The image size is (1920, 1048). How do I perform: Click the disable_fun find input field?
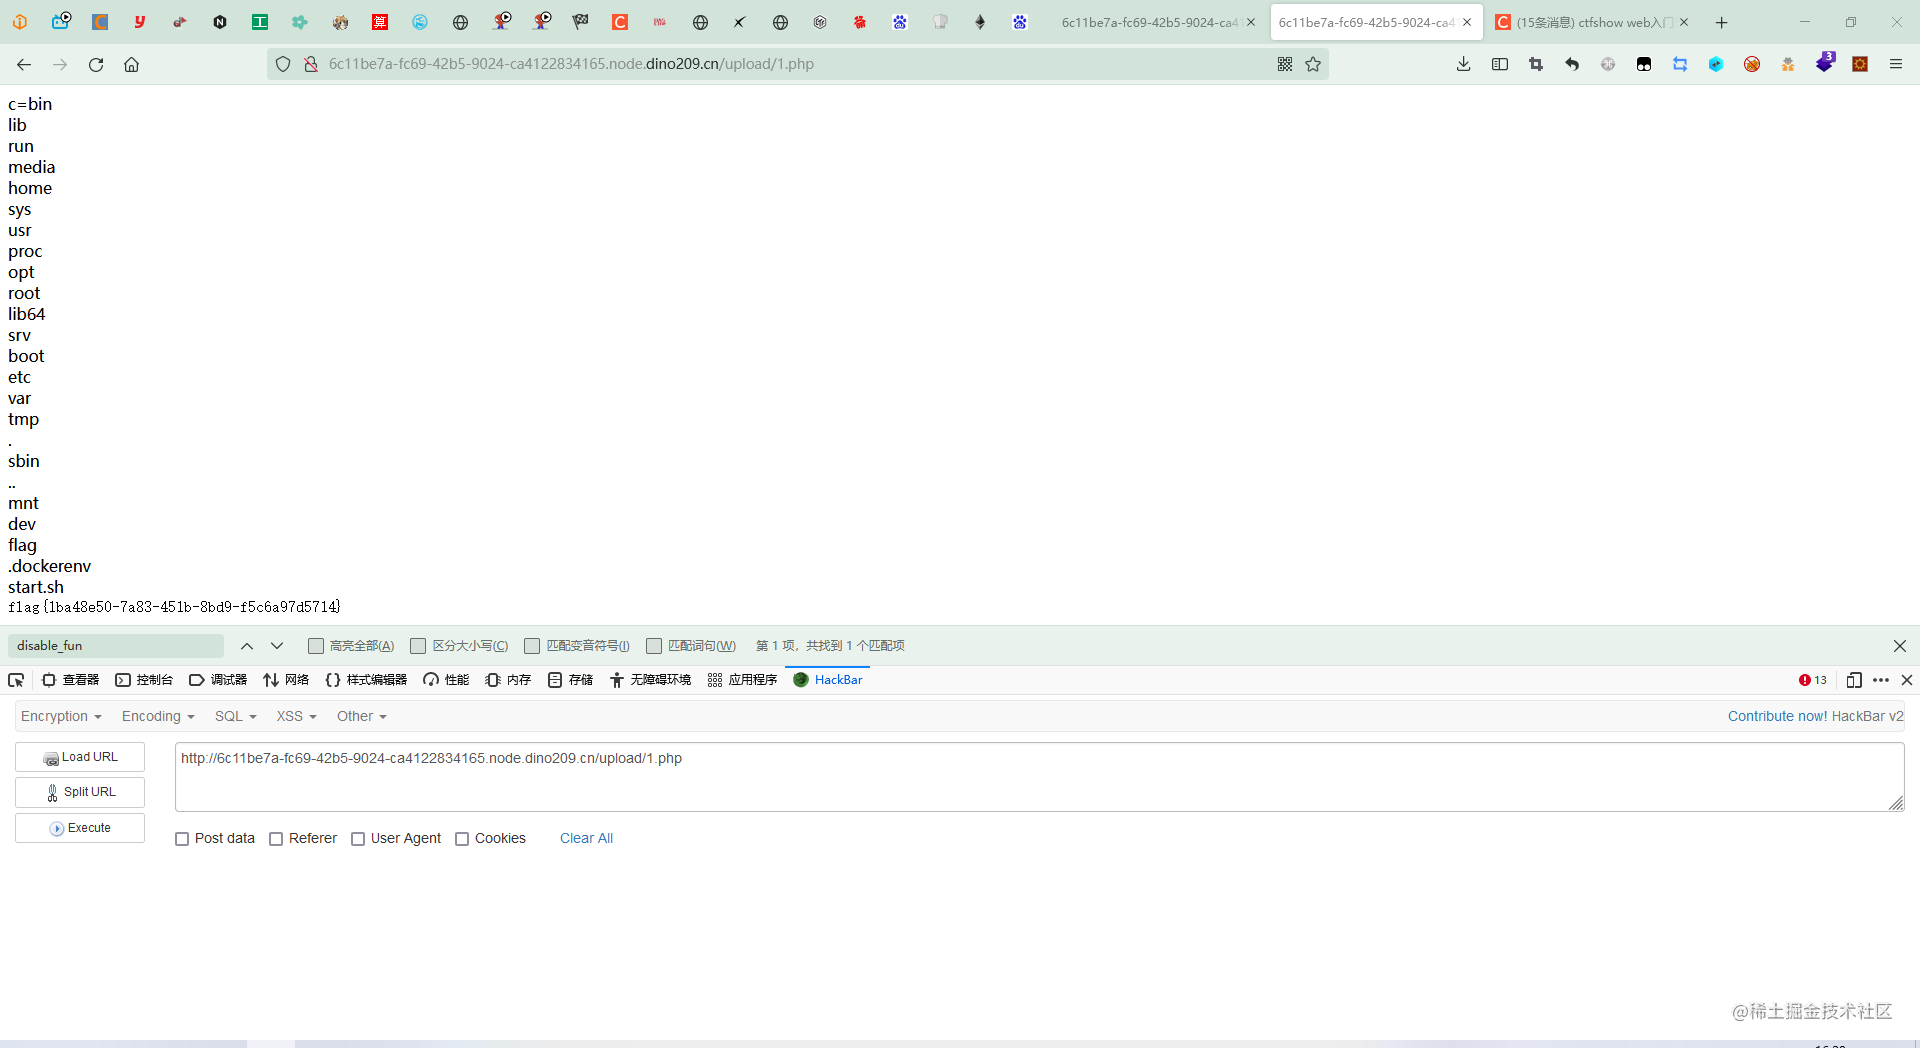(116, 646)
